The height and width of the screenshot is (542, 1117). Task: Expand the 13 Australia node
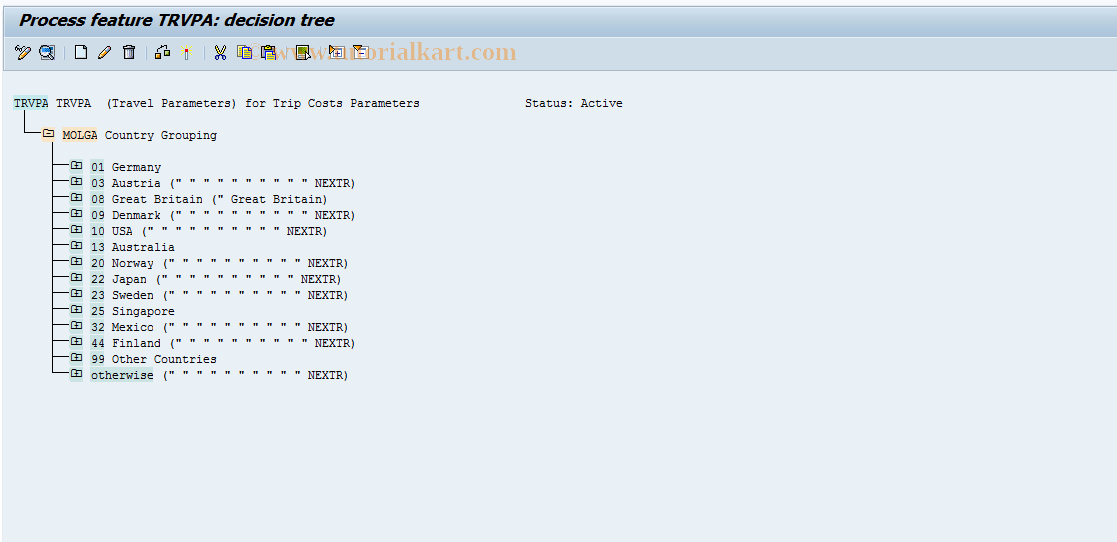tap(76, 246)
